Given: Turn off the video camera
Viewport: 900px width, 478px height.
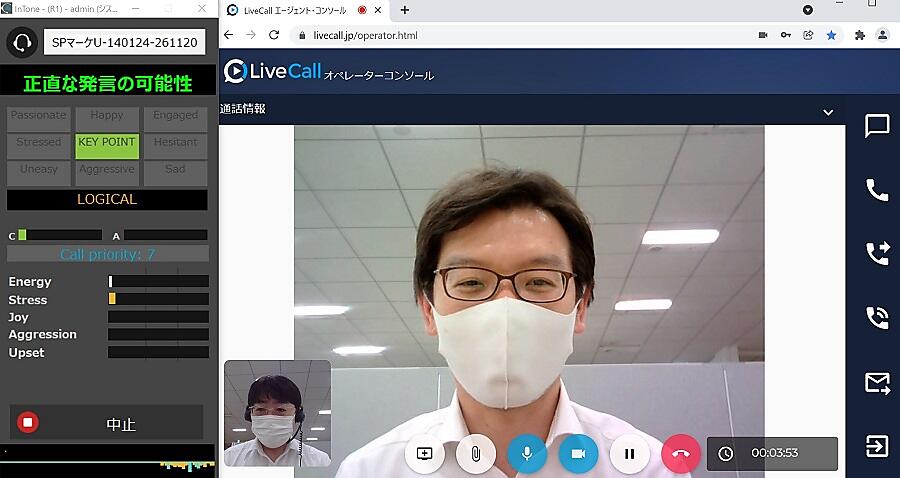Looking at the screenshot, I should 578,453.
